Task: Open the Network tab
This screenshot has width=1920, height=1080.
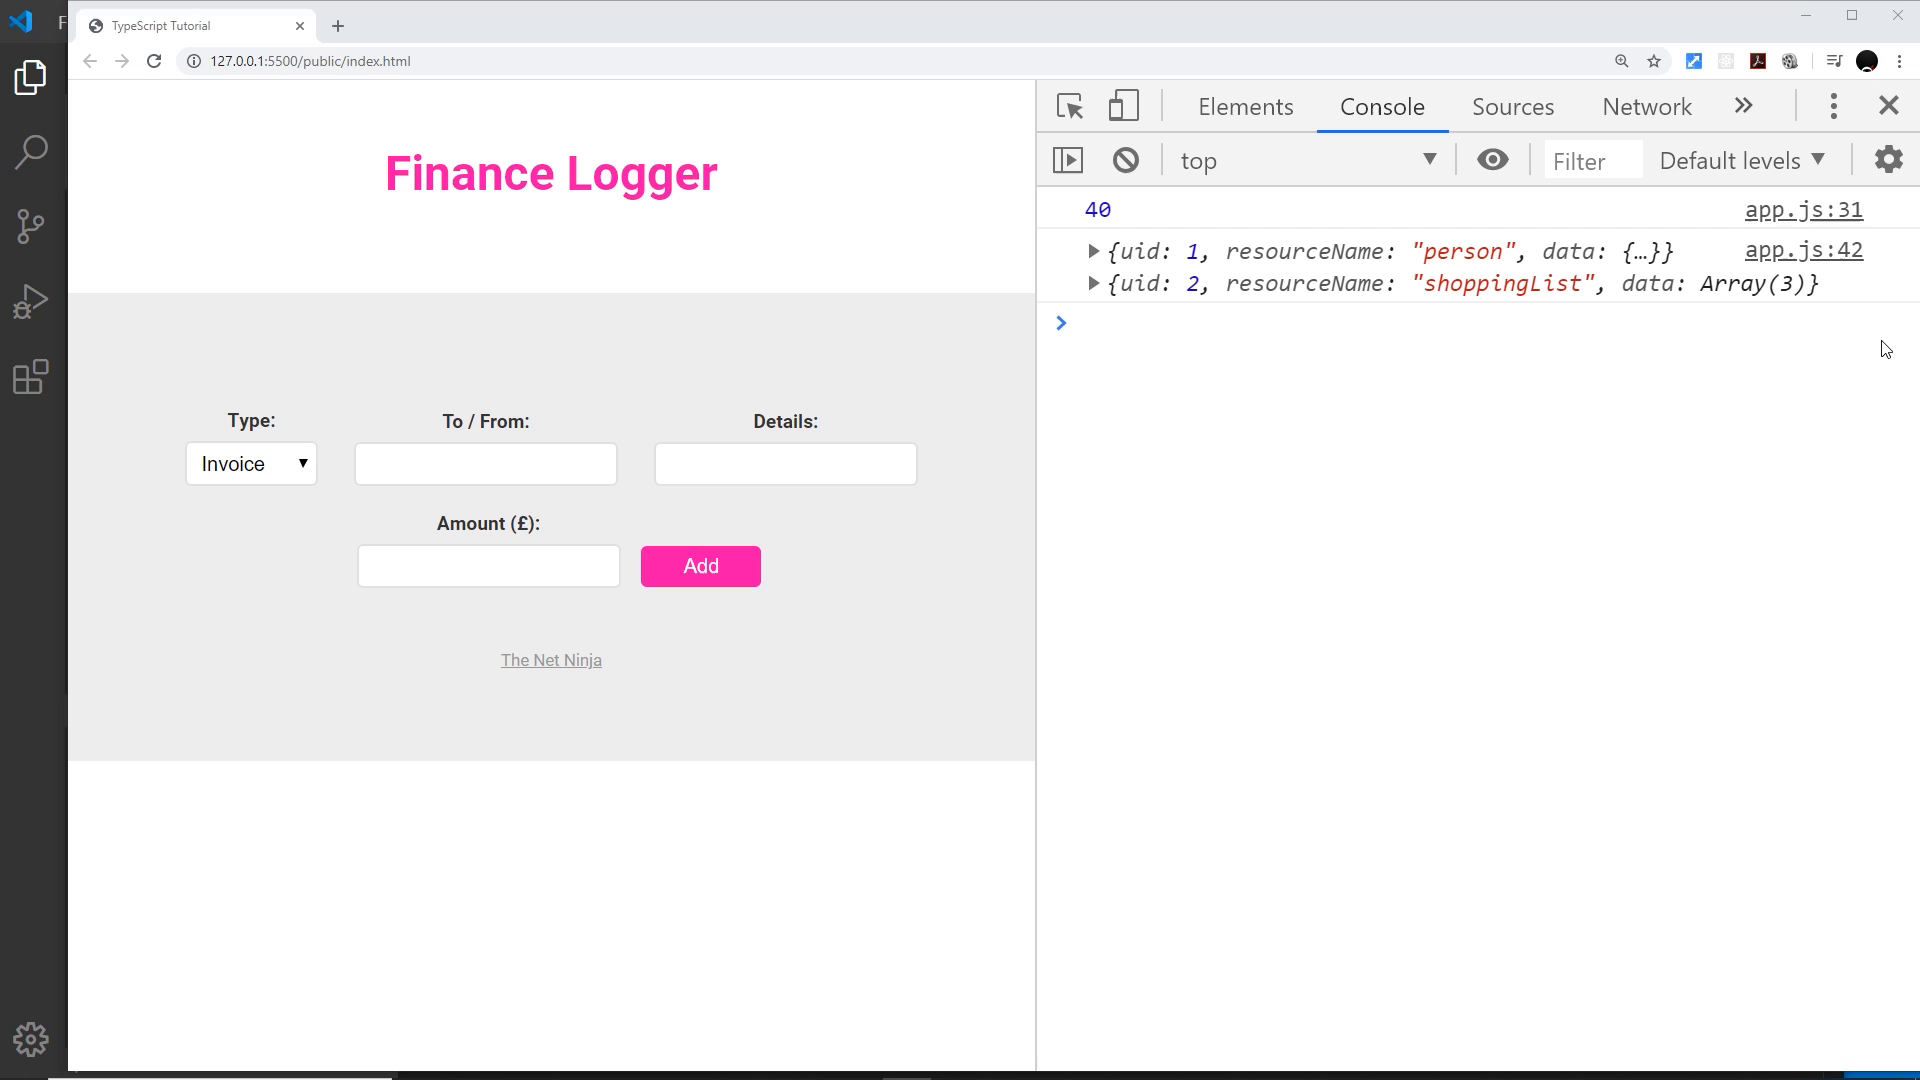Action: point(1647,107)
